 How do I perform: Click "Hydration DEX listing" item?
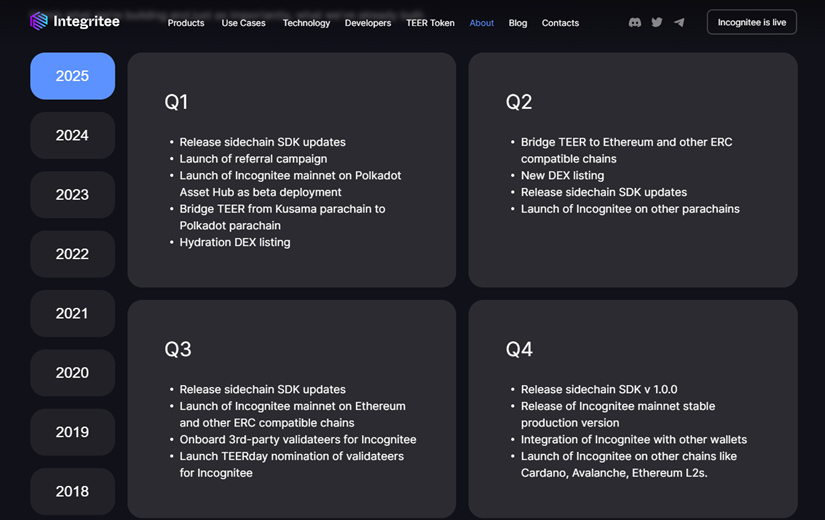point(235,242)
